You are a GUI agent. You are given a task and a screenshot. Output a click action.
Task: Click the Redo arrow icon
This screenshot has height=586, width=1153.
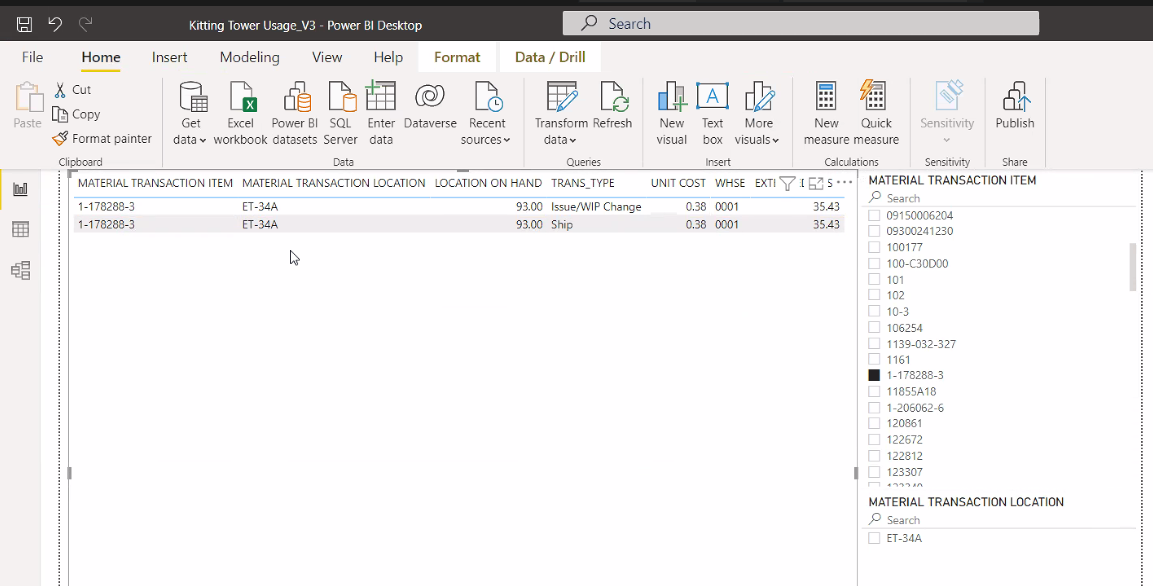click(85, 24)
